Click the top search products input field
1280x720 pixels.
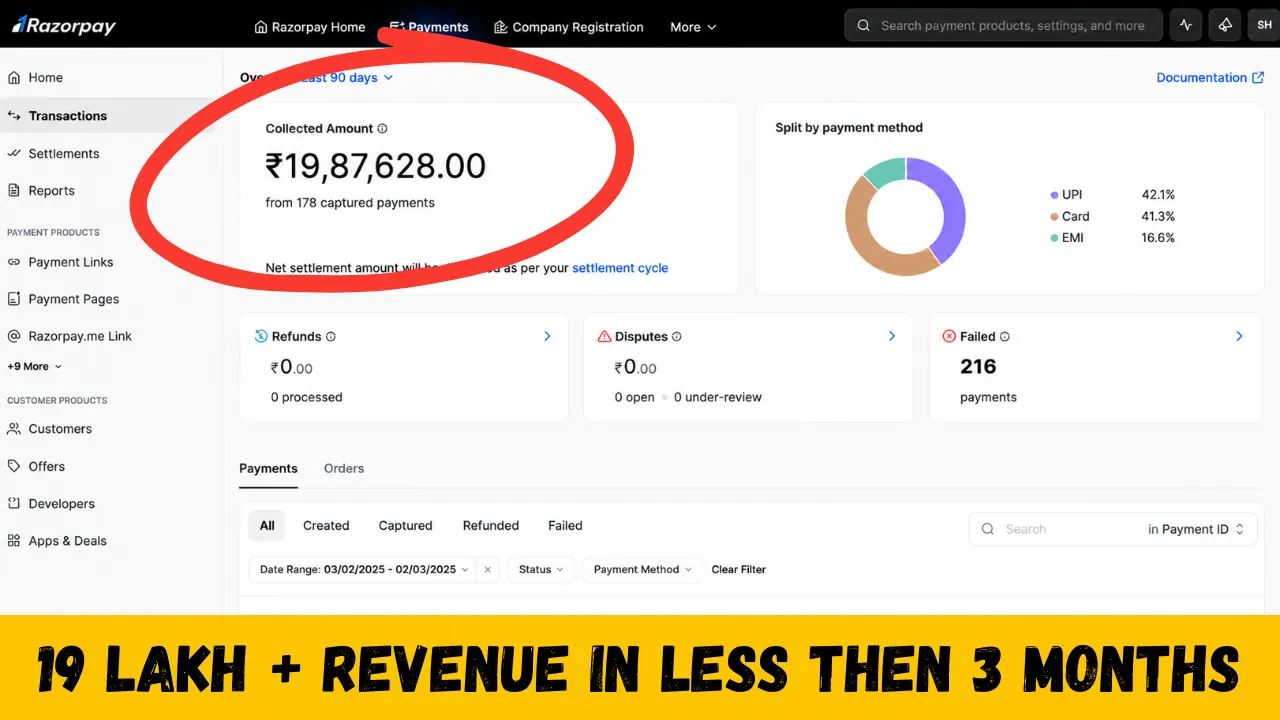[x=1004, y=25]
